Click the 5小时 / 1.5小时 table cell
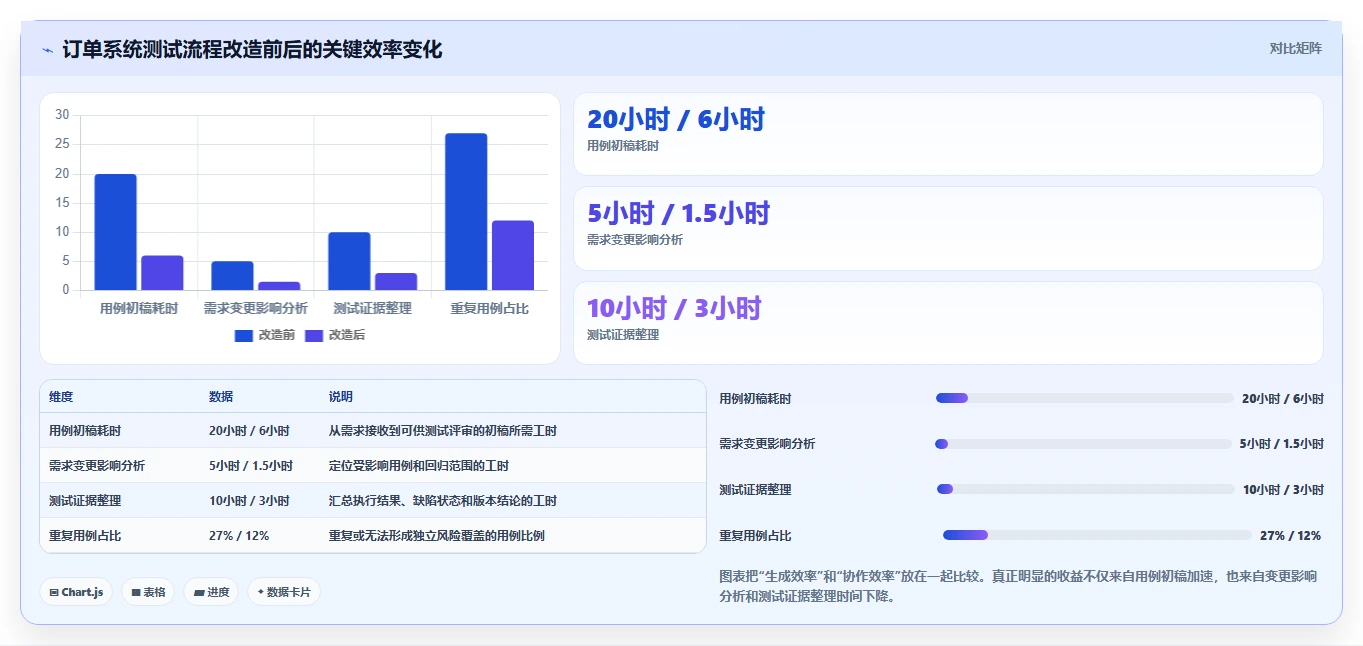 [x=251, y=466]
